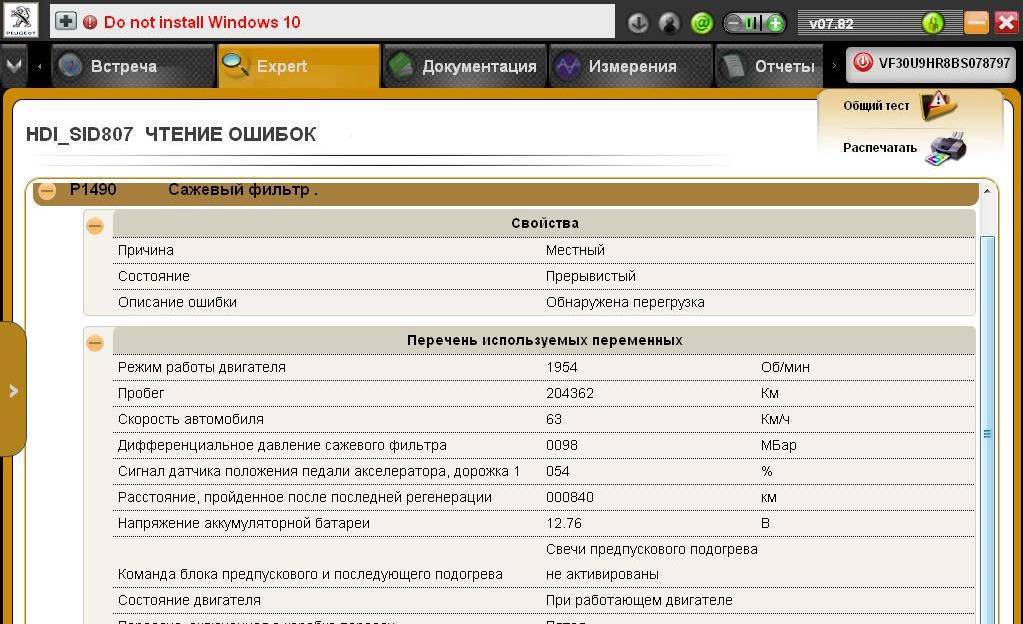Collapse the Перечень используемых переменных section

pyautogui.click(x=95, y=343)
